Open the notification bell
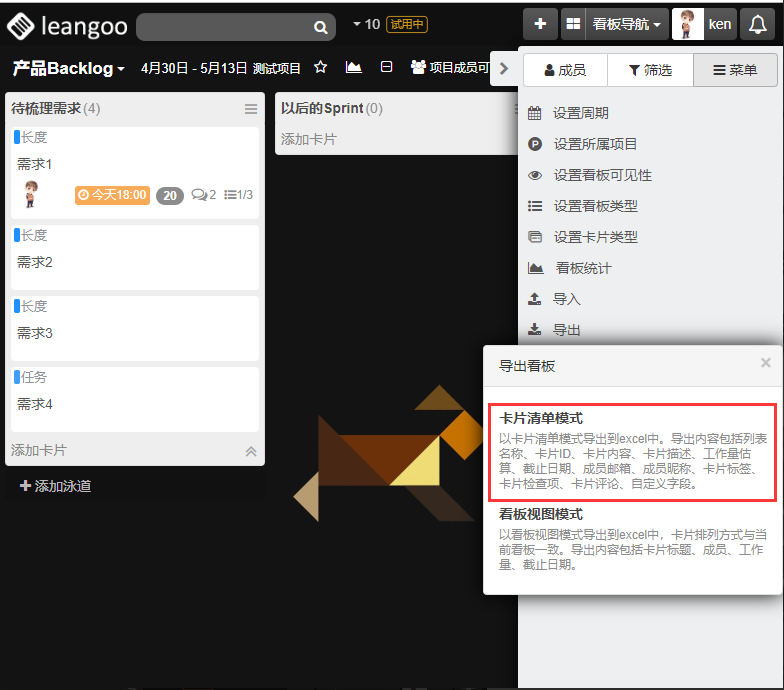This screenshot has height=690, width=784. (x=757, y=24)
